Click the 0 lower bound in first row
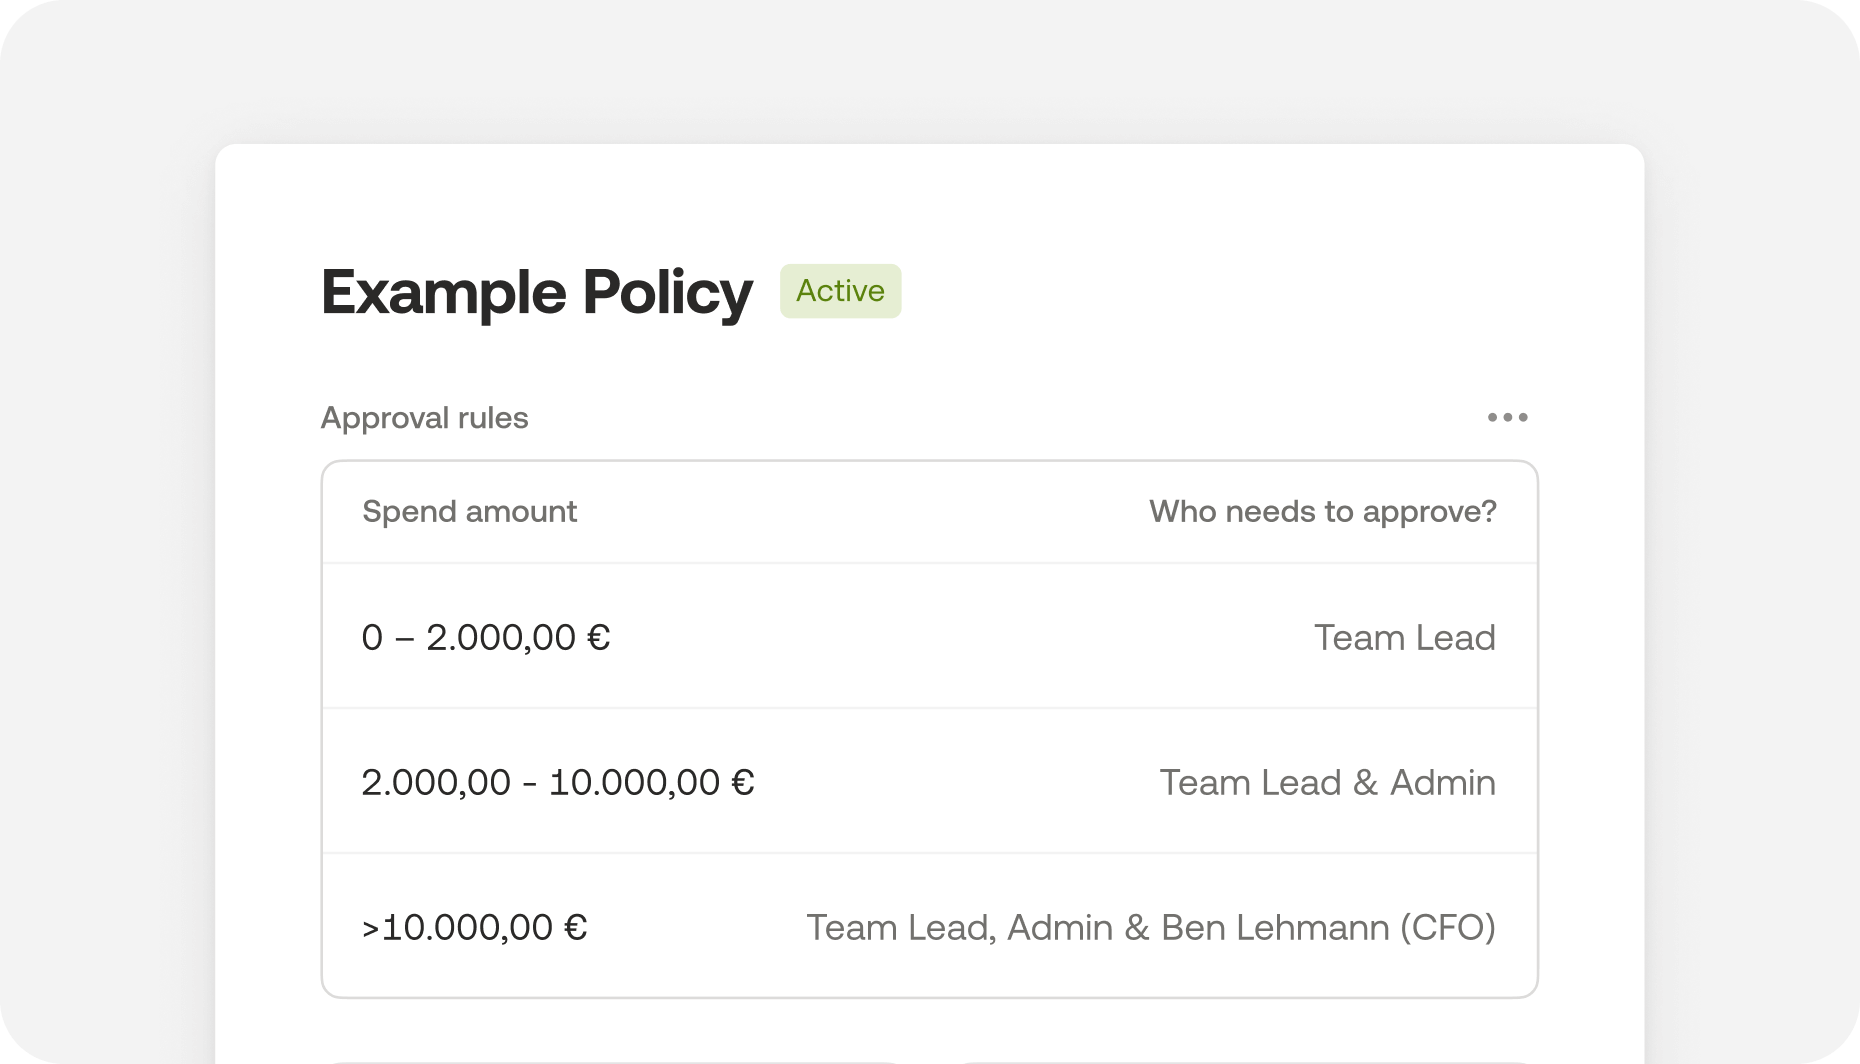This screenshot has width=1860, height=1064. pos(372,638)
